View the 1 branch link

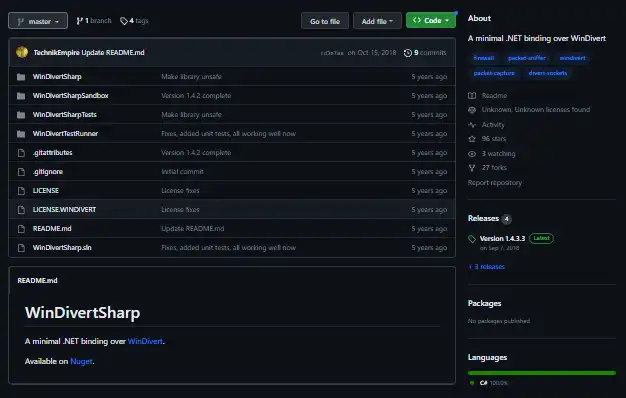click(x=94, y=21)
